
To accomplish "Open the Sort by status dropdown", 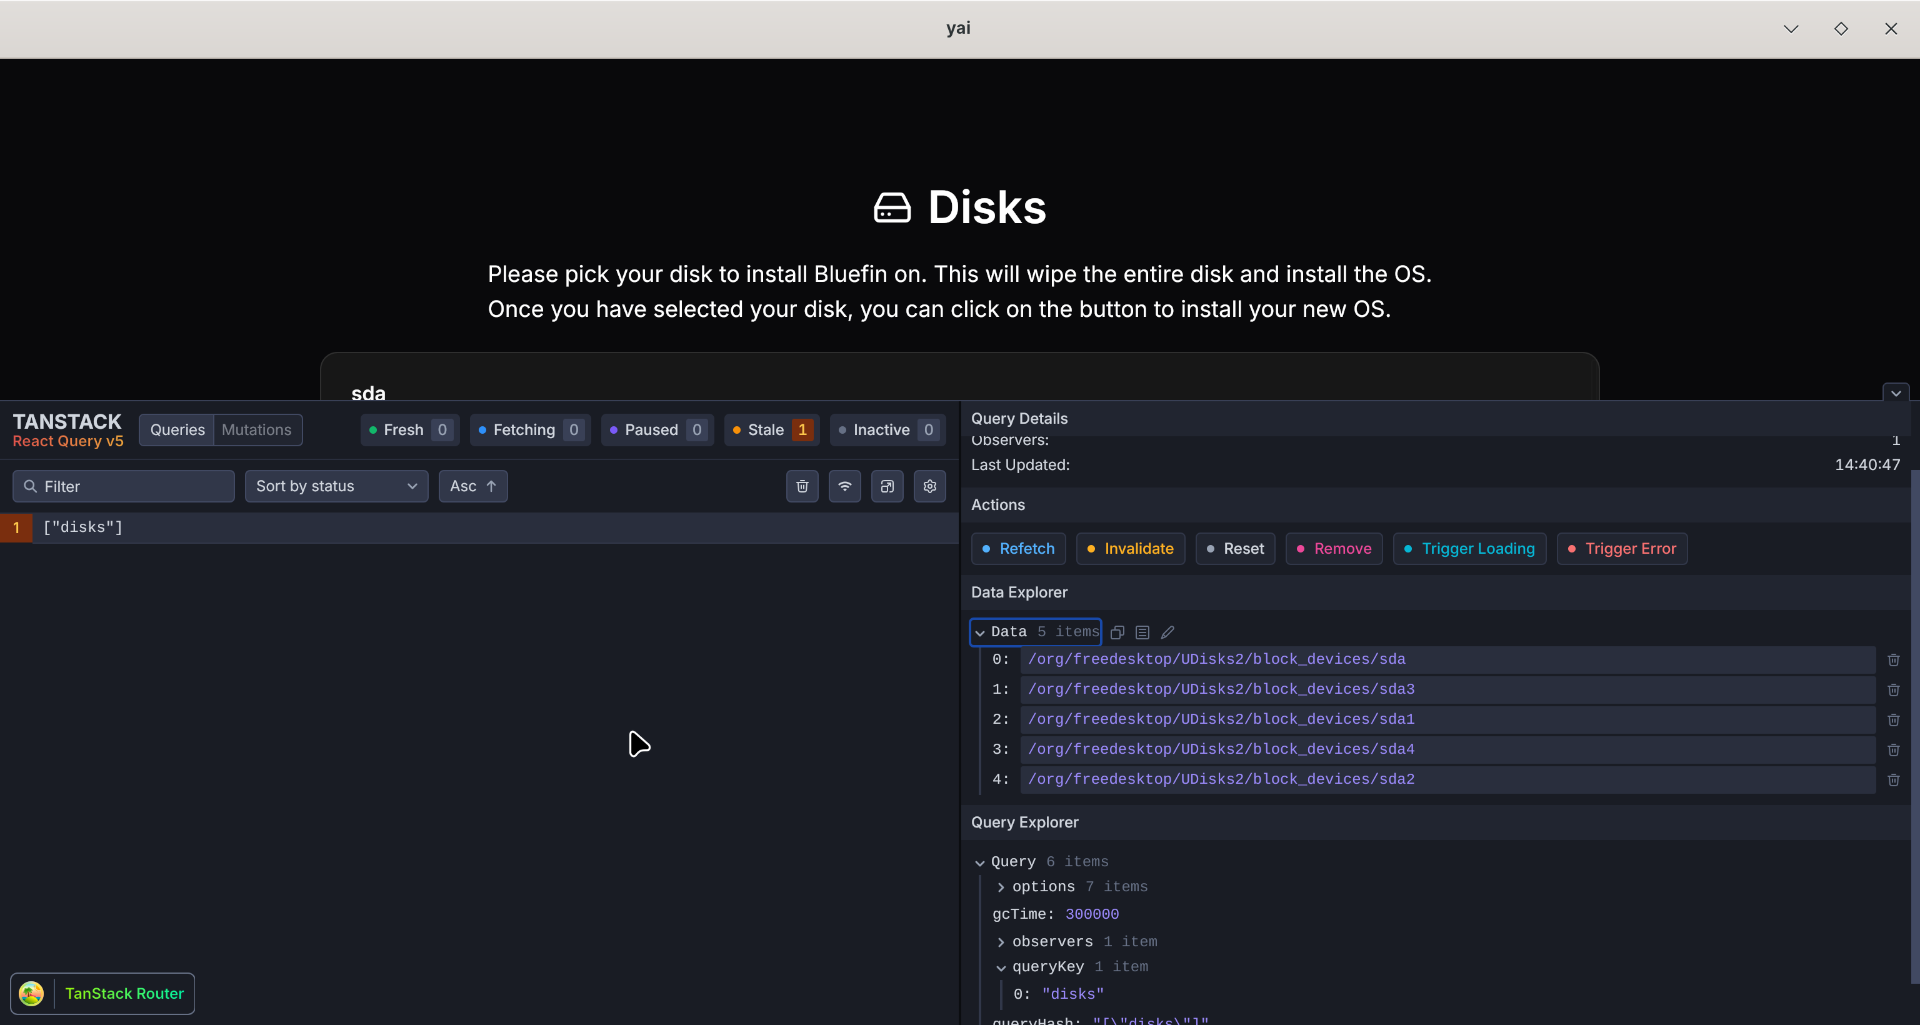I will pyautogui.click(x=336, y=486).
